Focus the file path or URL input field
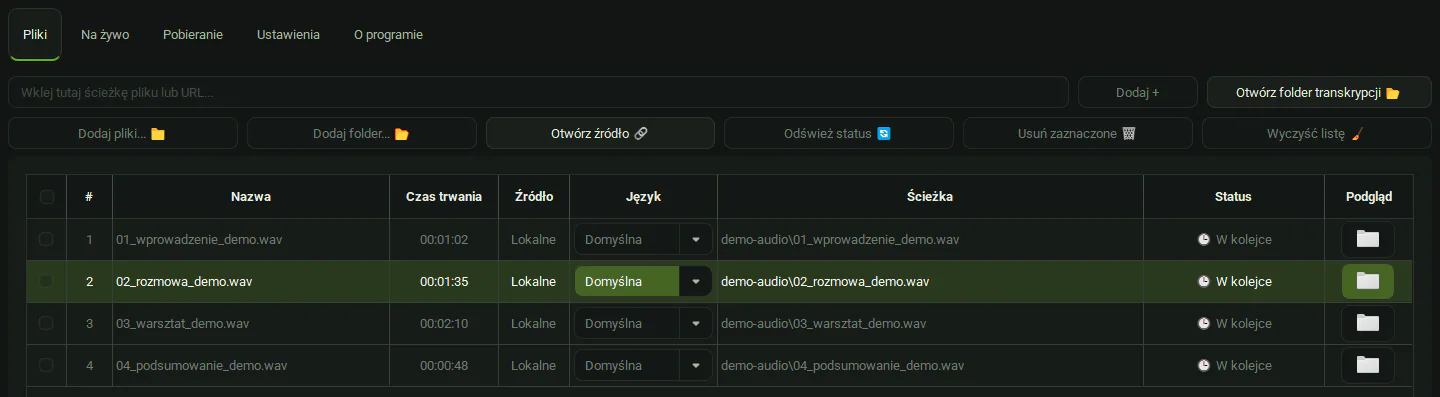 [x=539, y=92]
